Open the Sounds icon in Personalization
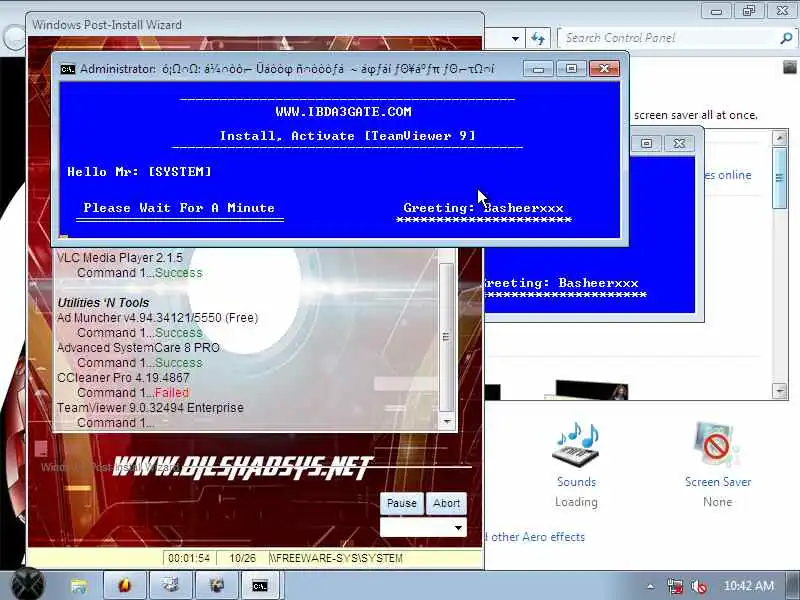800x600 pixels. pos(576,444)
